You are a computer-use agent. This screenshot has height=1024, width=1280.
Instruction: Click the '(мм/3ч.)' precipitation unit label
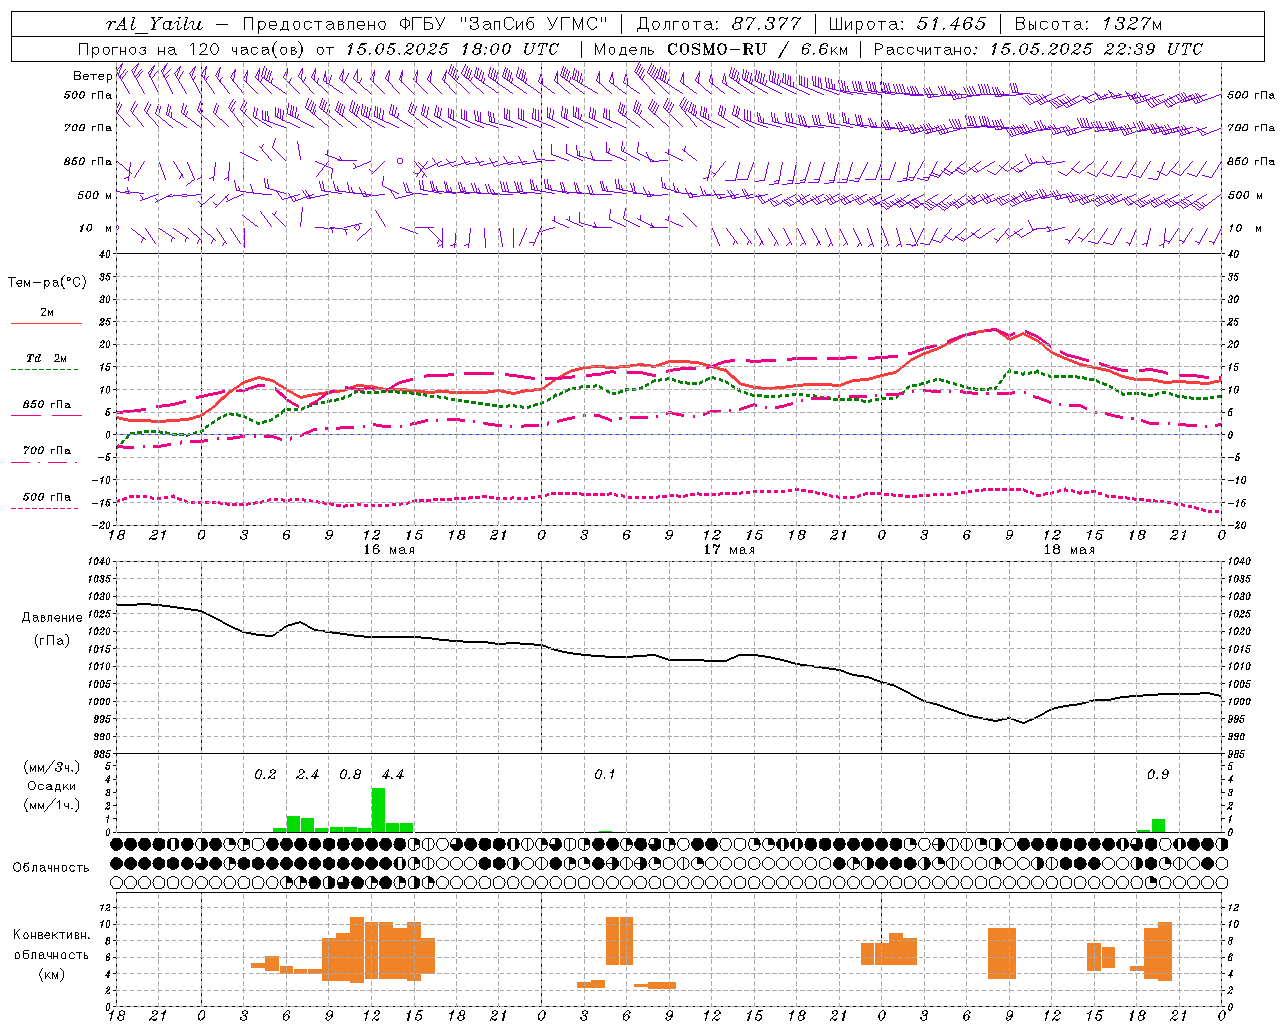pyautogui.click(x=52, y=768)
